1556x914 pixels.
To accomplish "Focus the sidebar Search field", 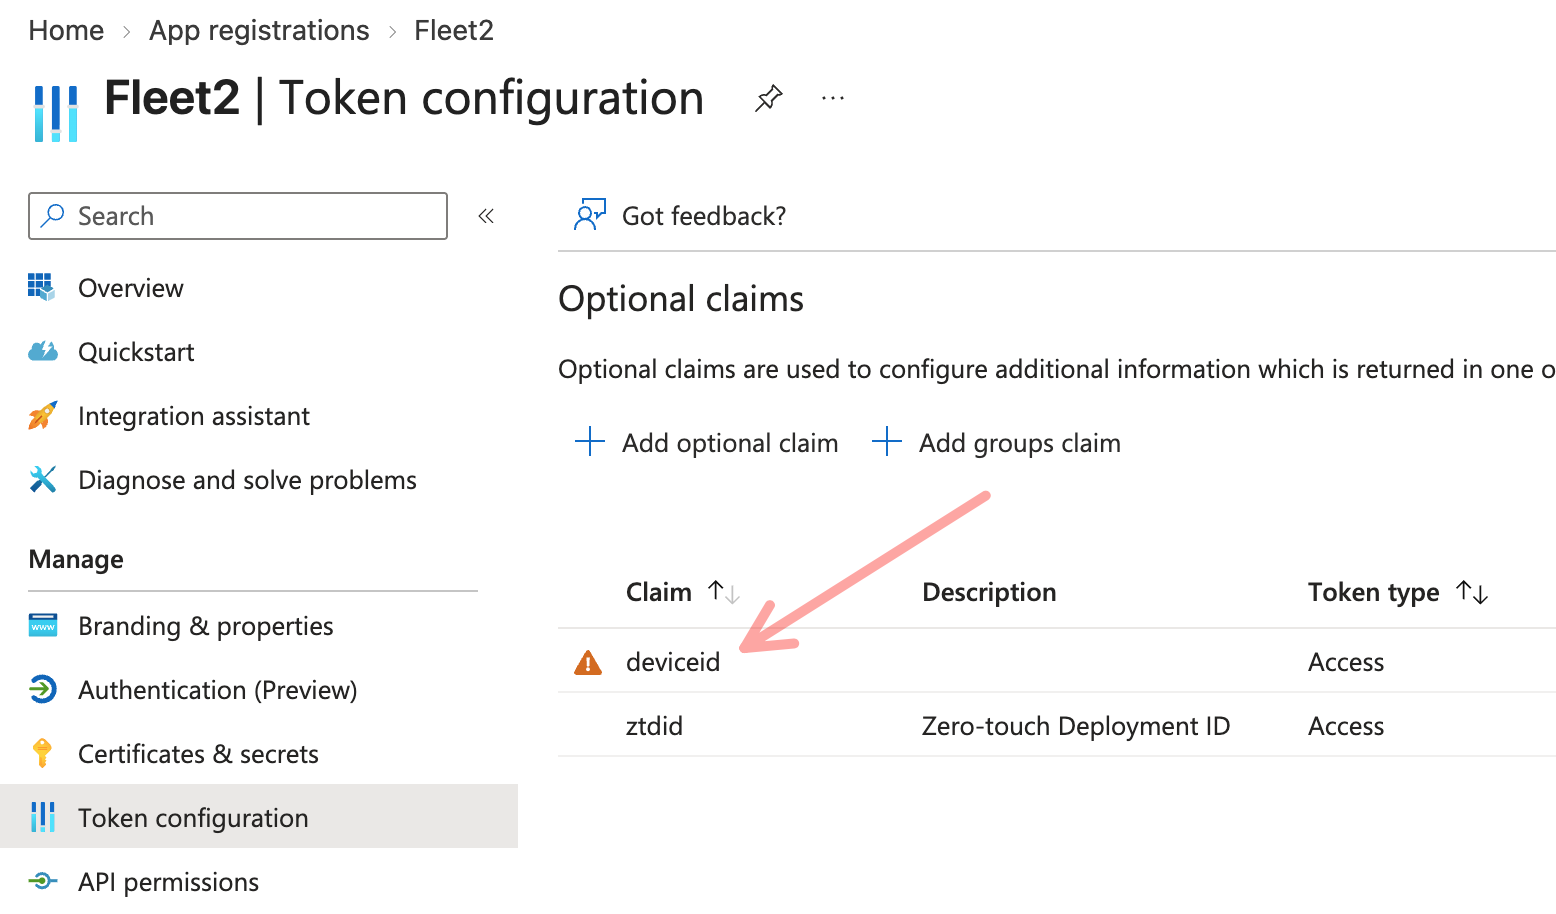I will pos(238,216).
